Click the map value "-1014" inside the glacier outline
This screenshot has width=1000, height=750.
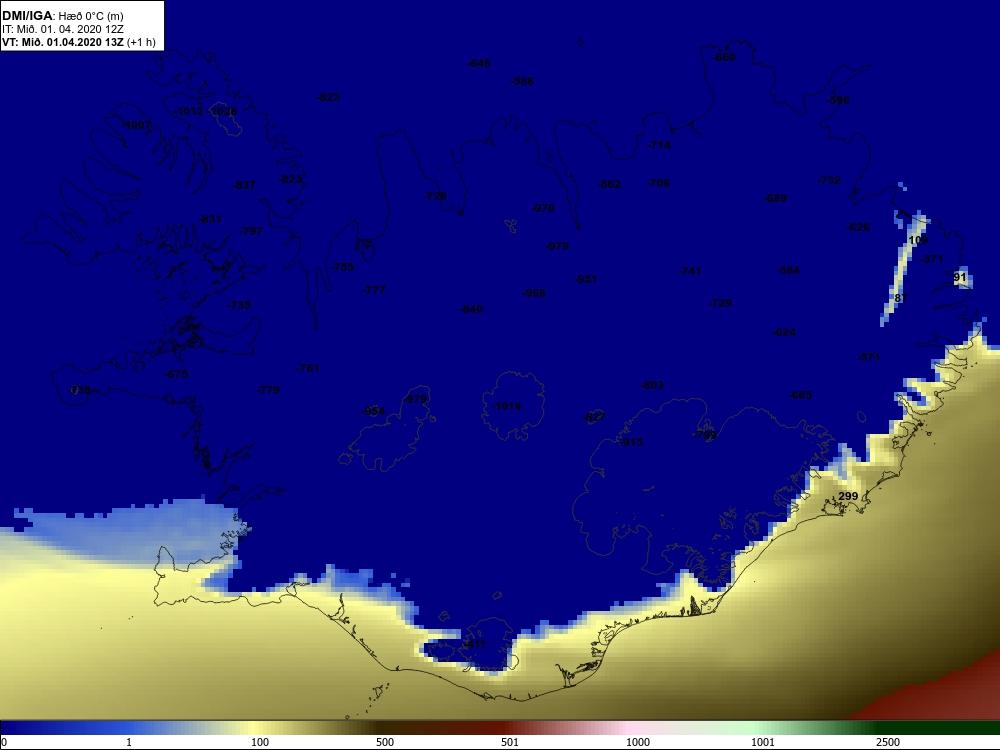tap(506, 406)
